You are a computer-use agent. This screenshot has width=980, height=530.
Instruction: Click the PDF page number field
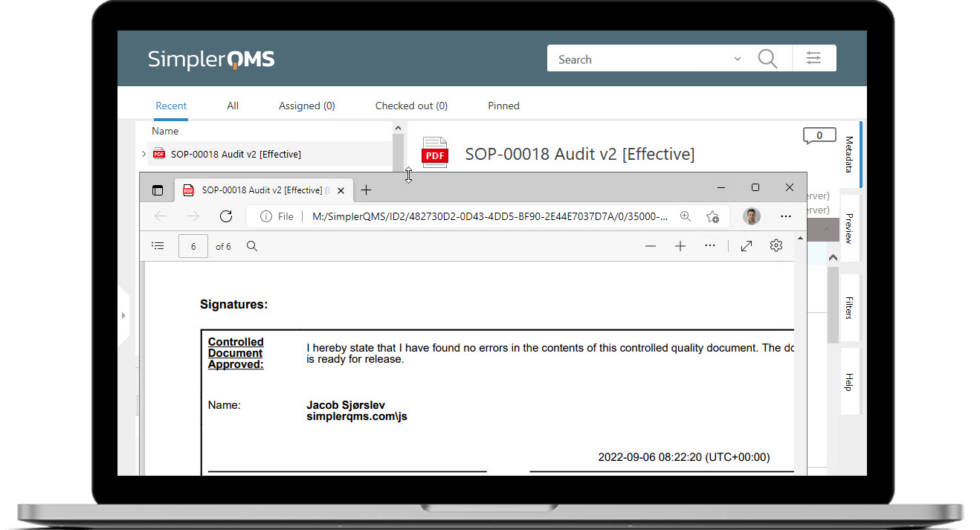click(193, 246)
